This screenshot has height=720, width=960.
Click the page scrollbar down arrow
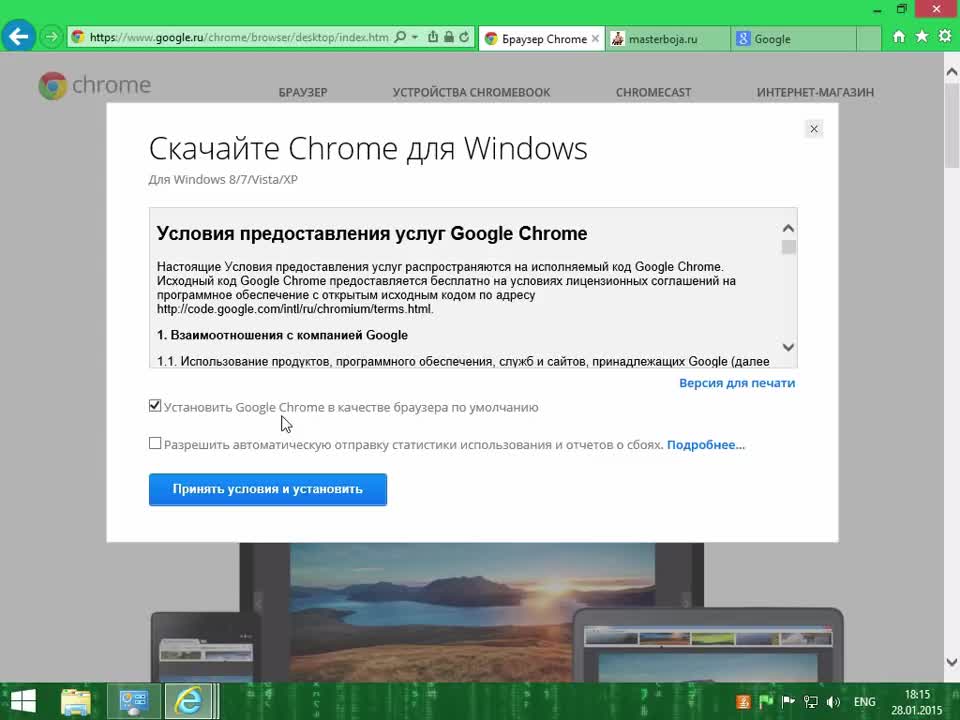click(951, 662)
